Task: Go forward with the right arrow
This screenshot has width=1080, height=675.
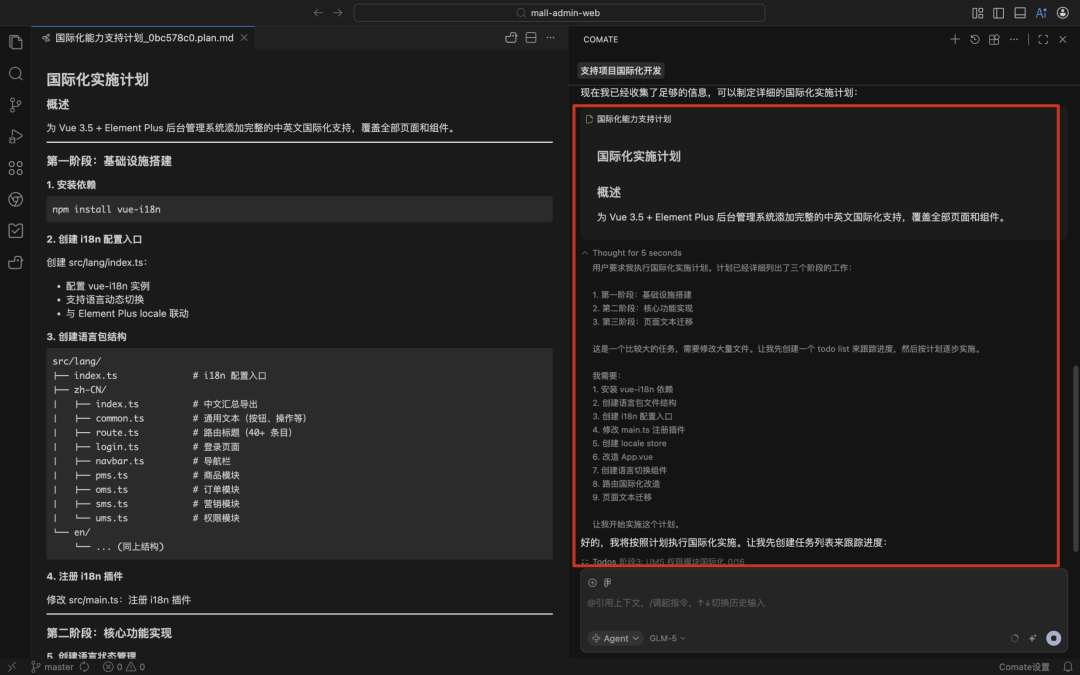Action: (x=338, y=12)
